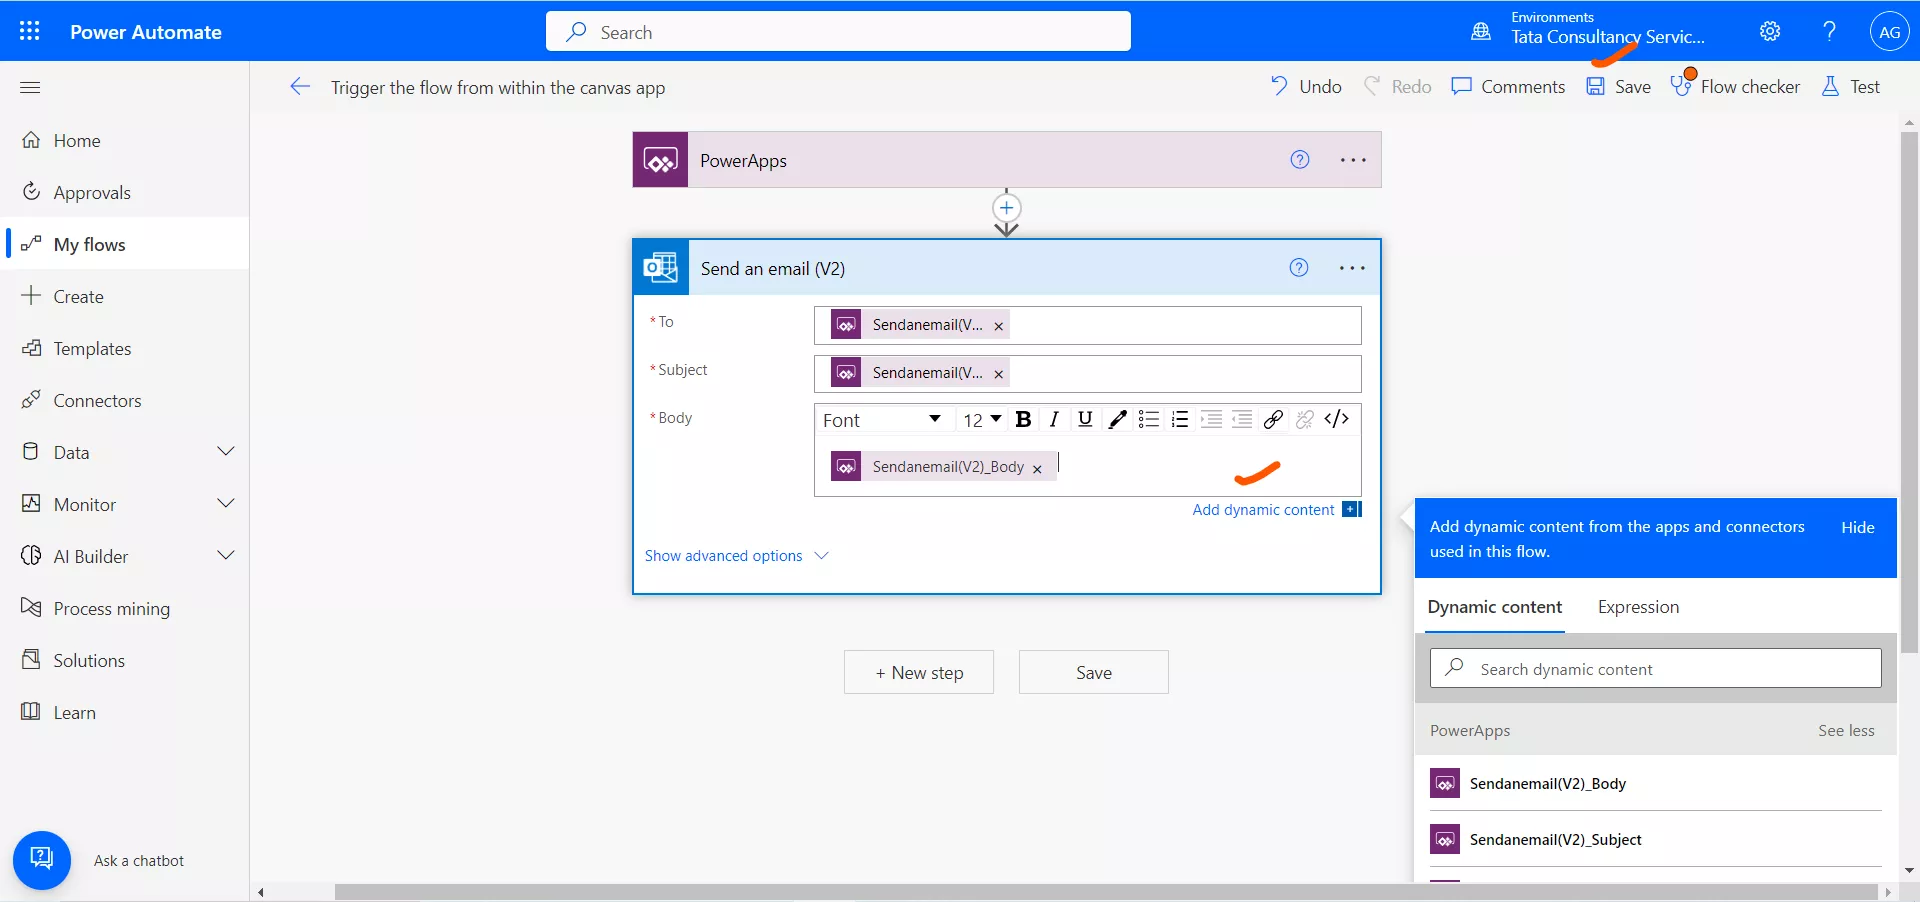Open Power Automate settings gear

coord(1769,31)
